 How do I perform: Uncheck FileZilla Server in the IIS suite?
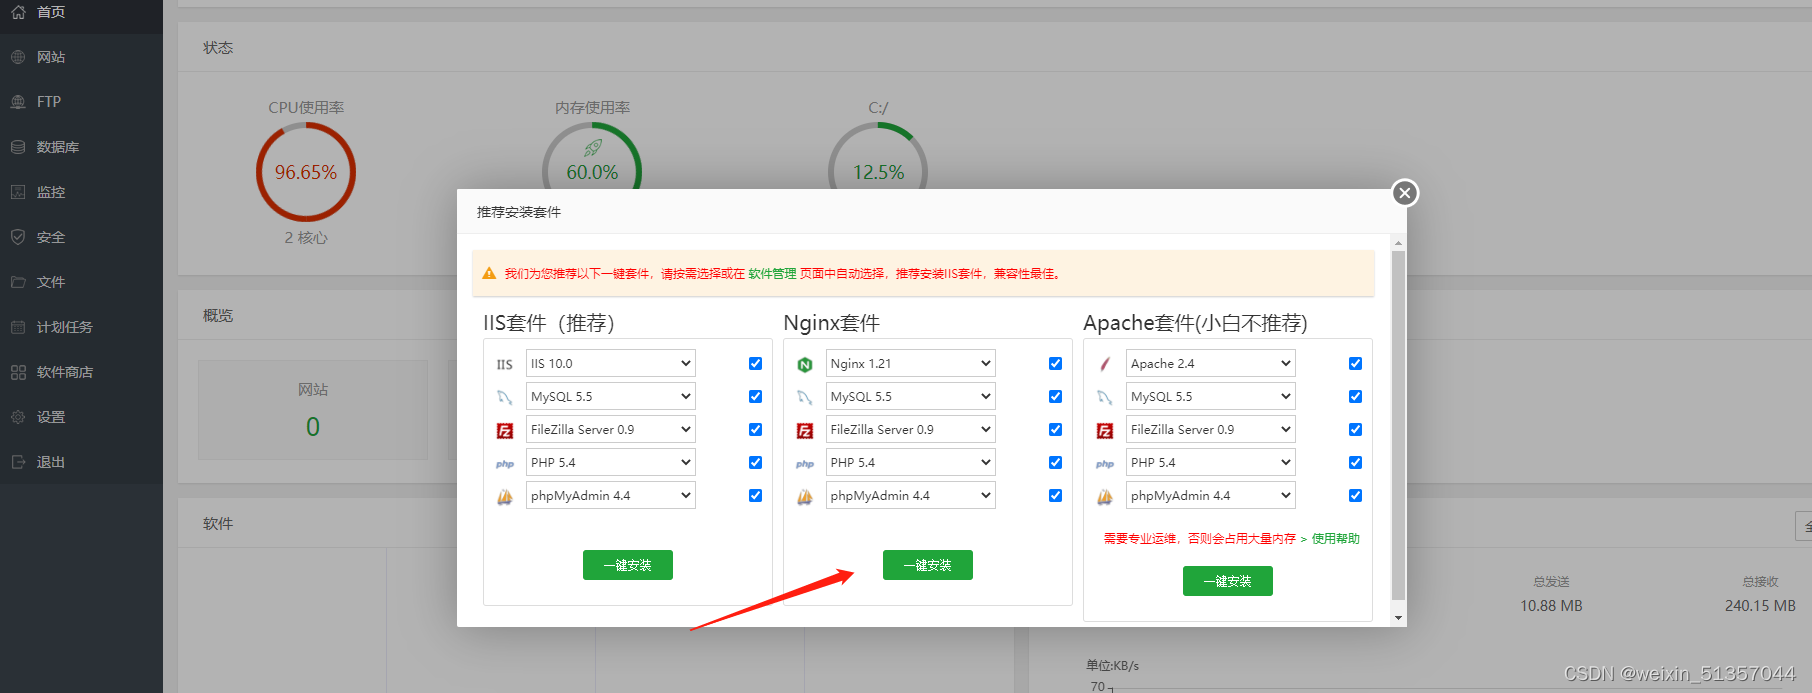click(x=755, y=429)
